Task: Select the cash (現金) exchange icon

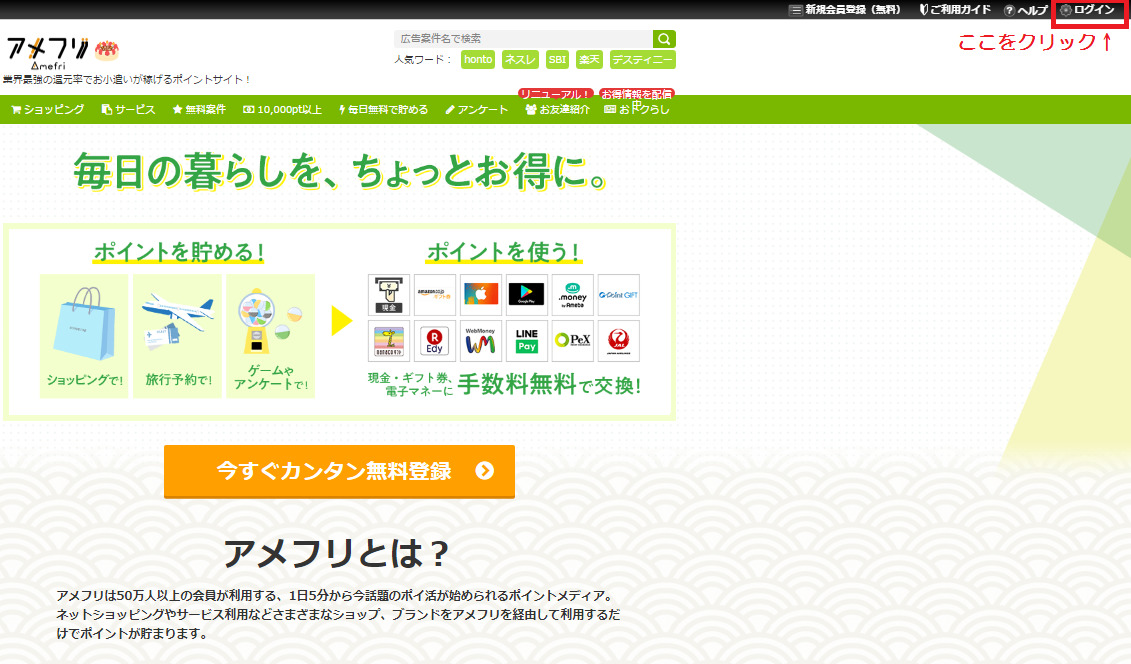Action: (389, 294)
